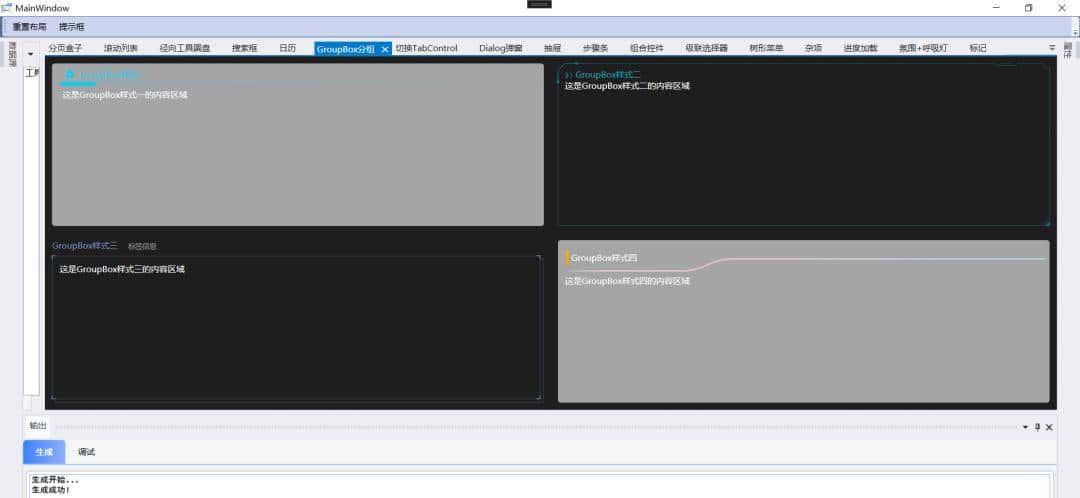Open the 组合控件 tab
Image resolution: width=1080 pixels, height=498 pixels.
[x=647, y=48]
